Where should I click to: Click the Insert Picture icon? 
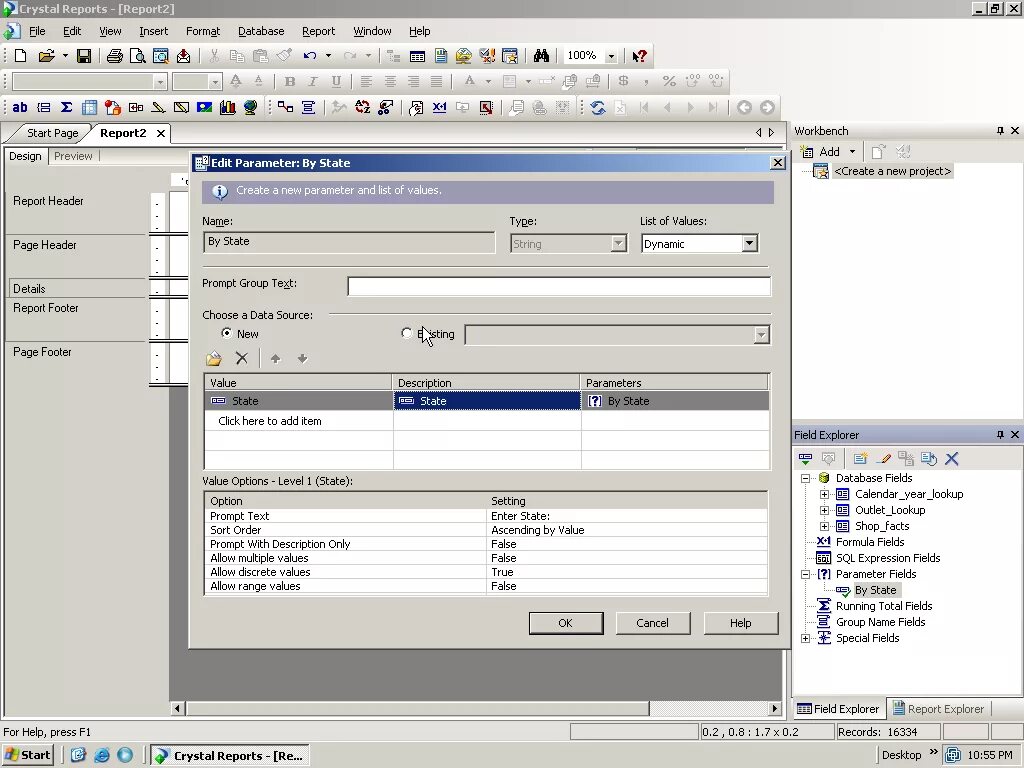204,108
